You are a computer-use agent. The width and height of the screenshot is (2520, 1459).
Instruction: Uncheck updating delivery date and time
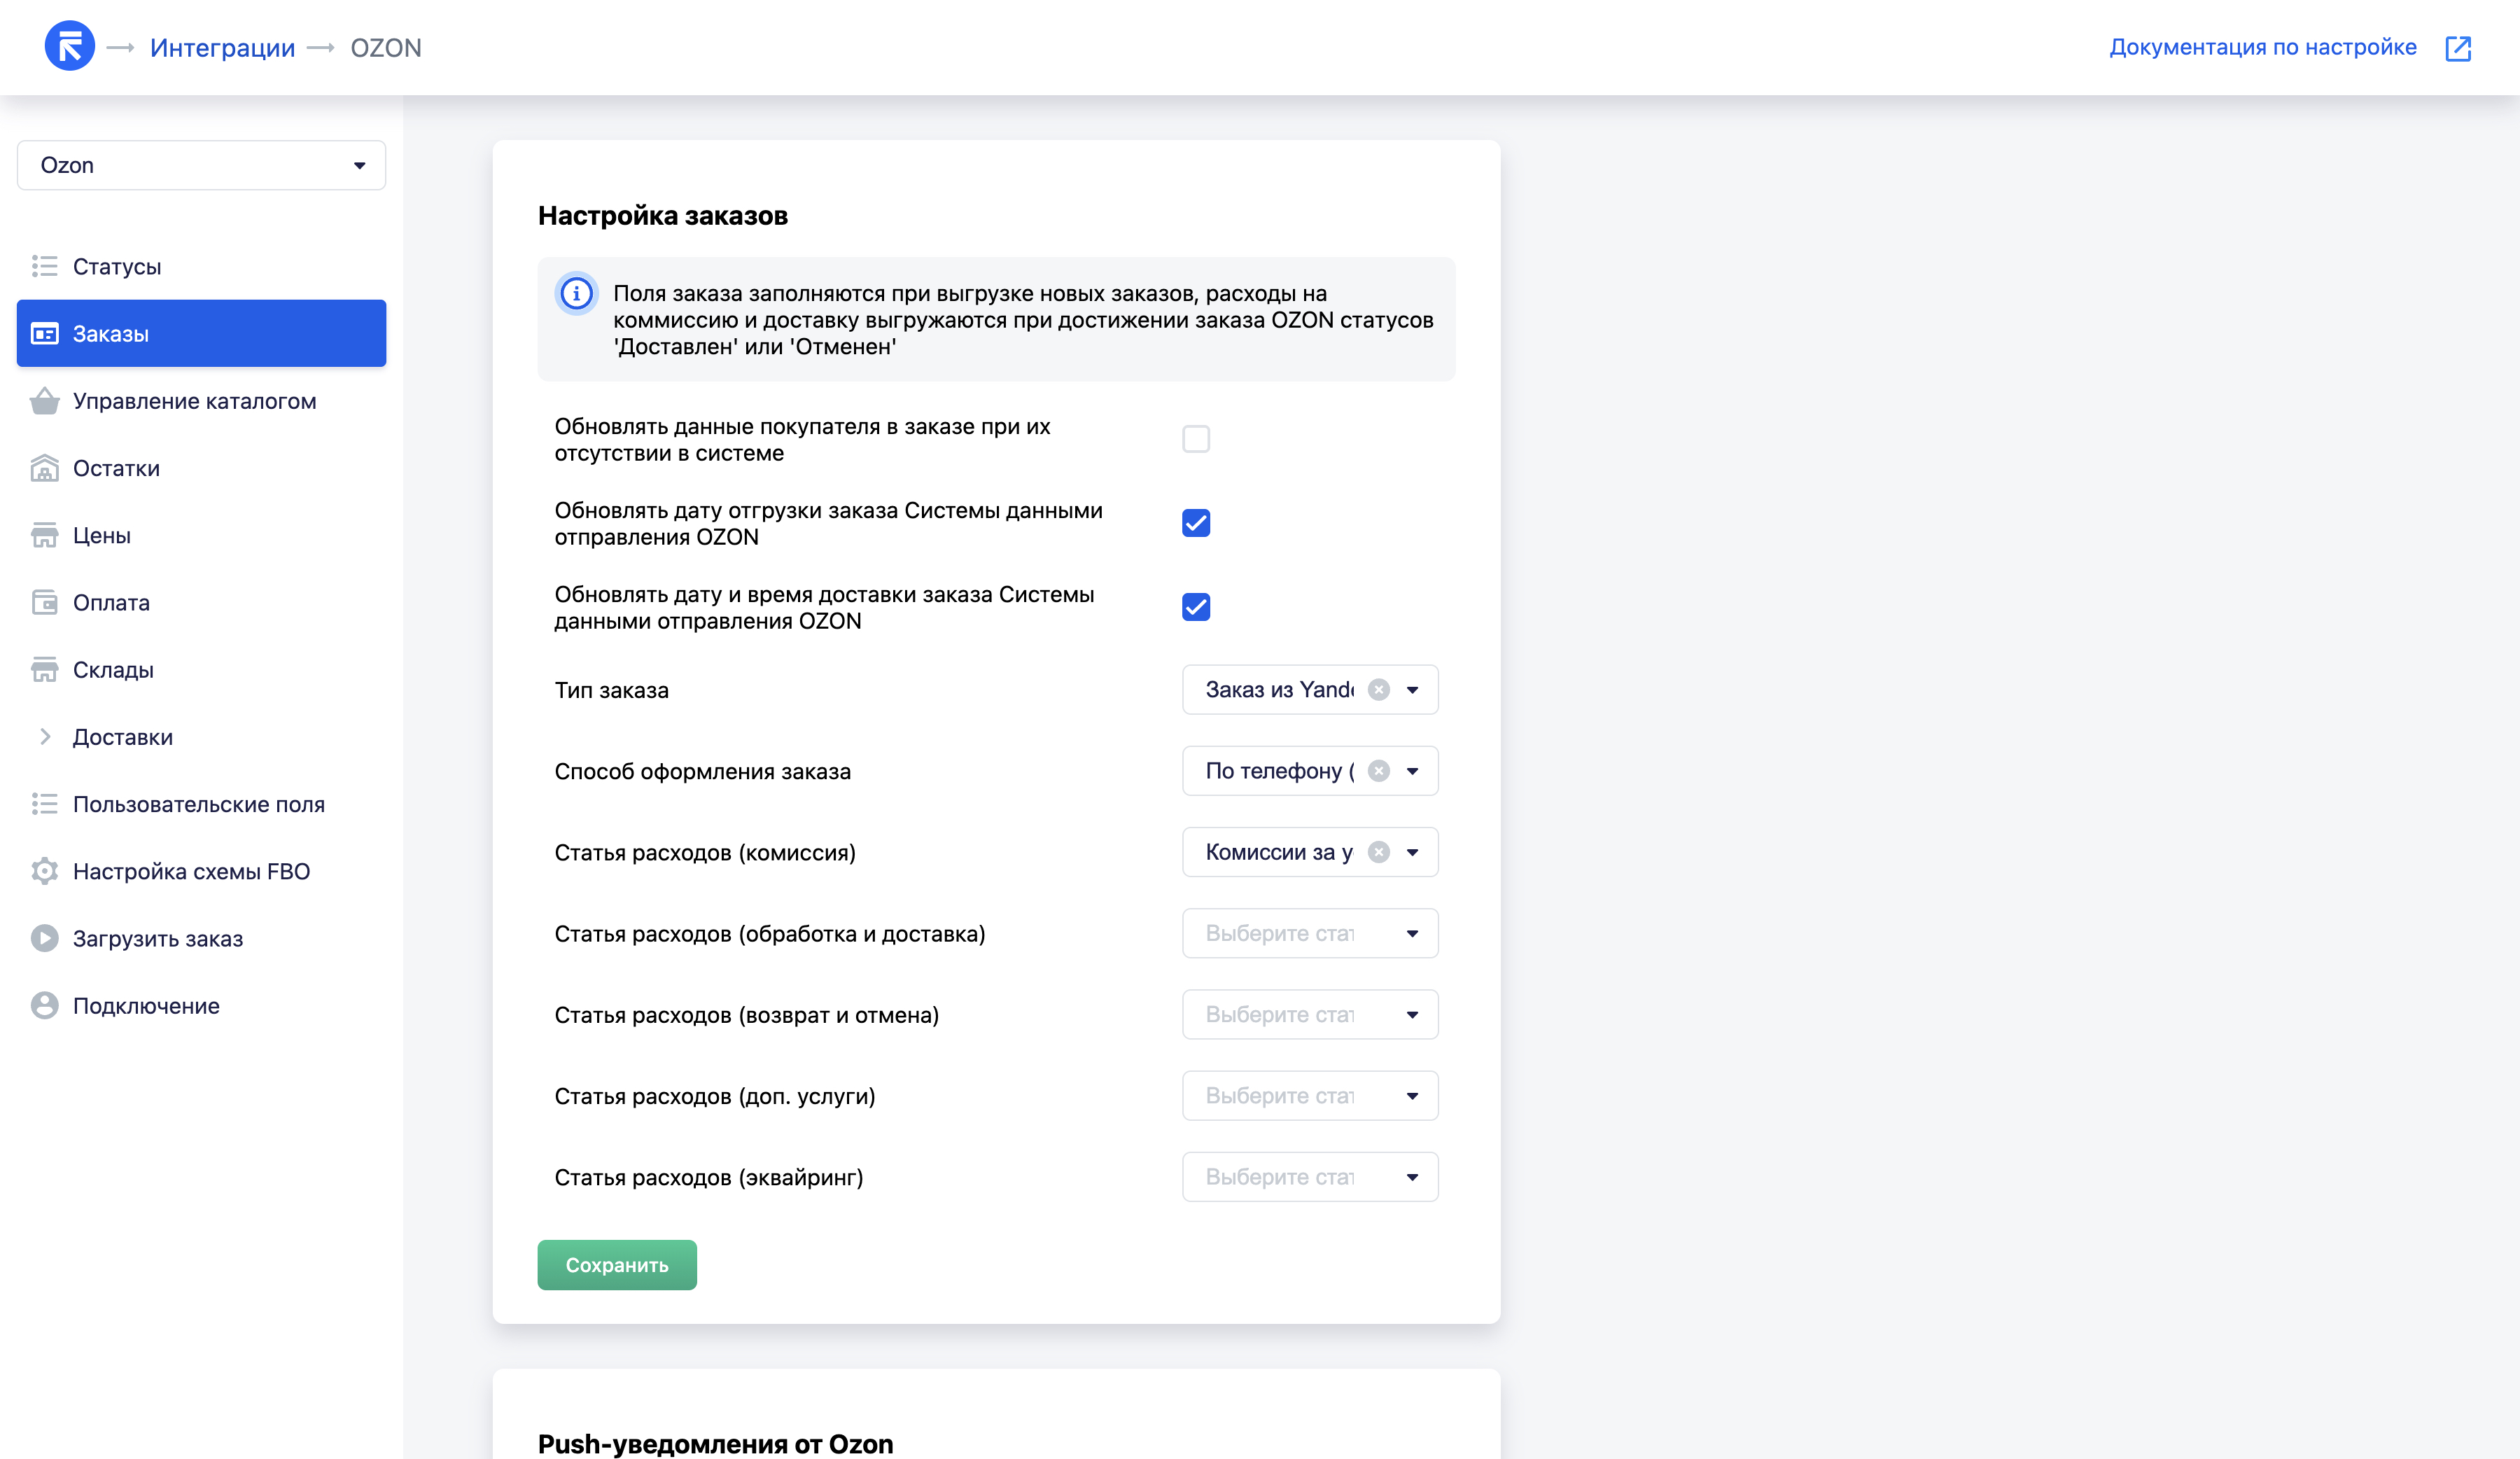(x=1195, y=607)
